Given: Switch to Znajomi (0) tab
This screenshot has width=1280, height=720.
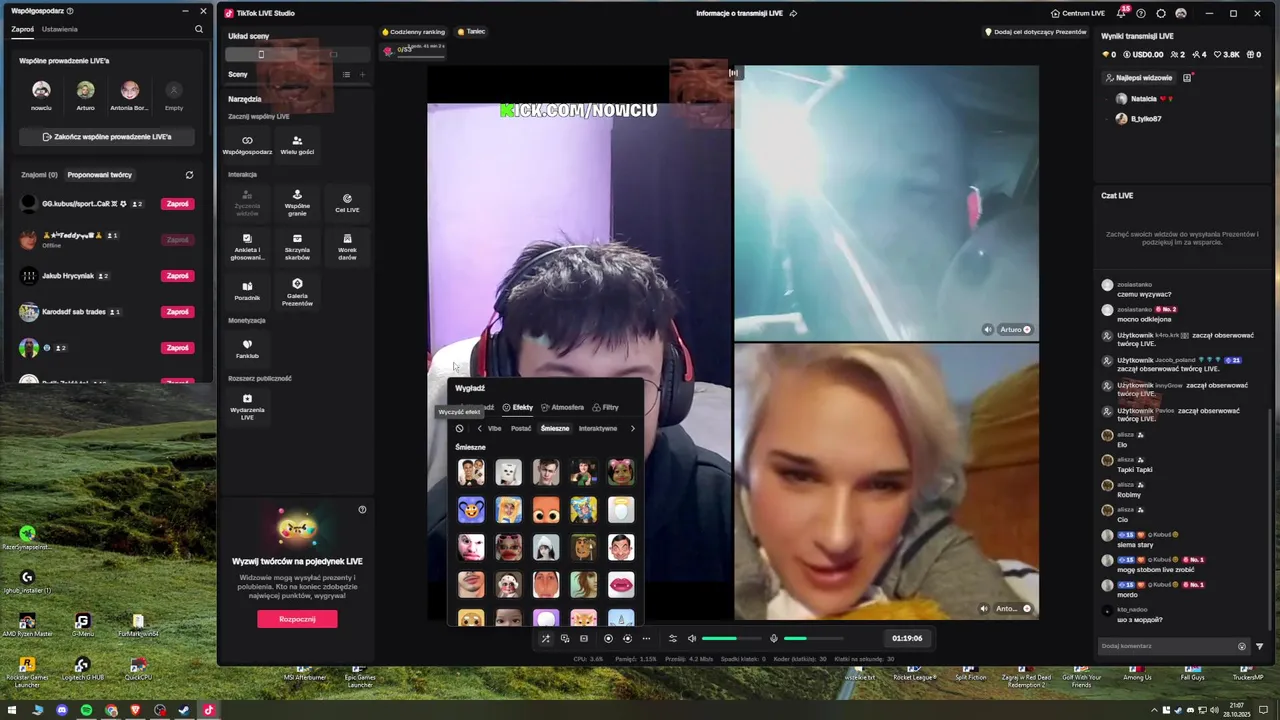Looking at the screenshot, I should click(40, 175).
